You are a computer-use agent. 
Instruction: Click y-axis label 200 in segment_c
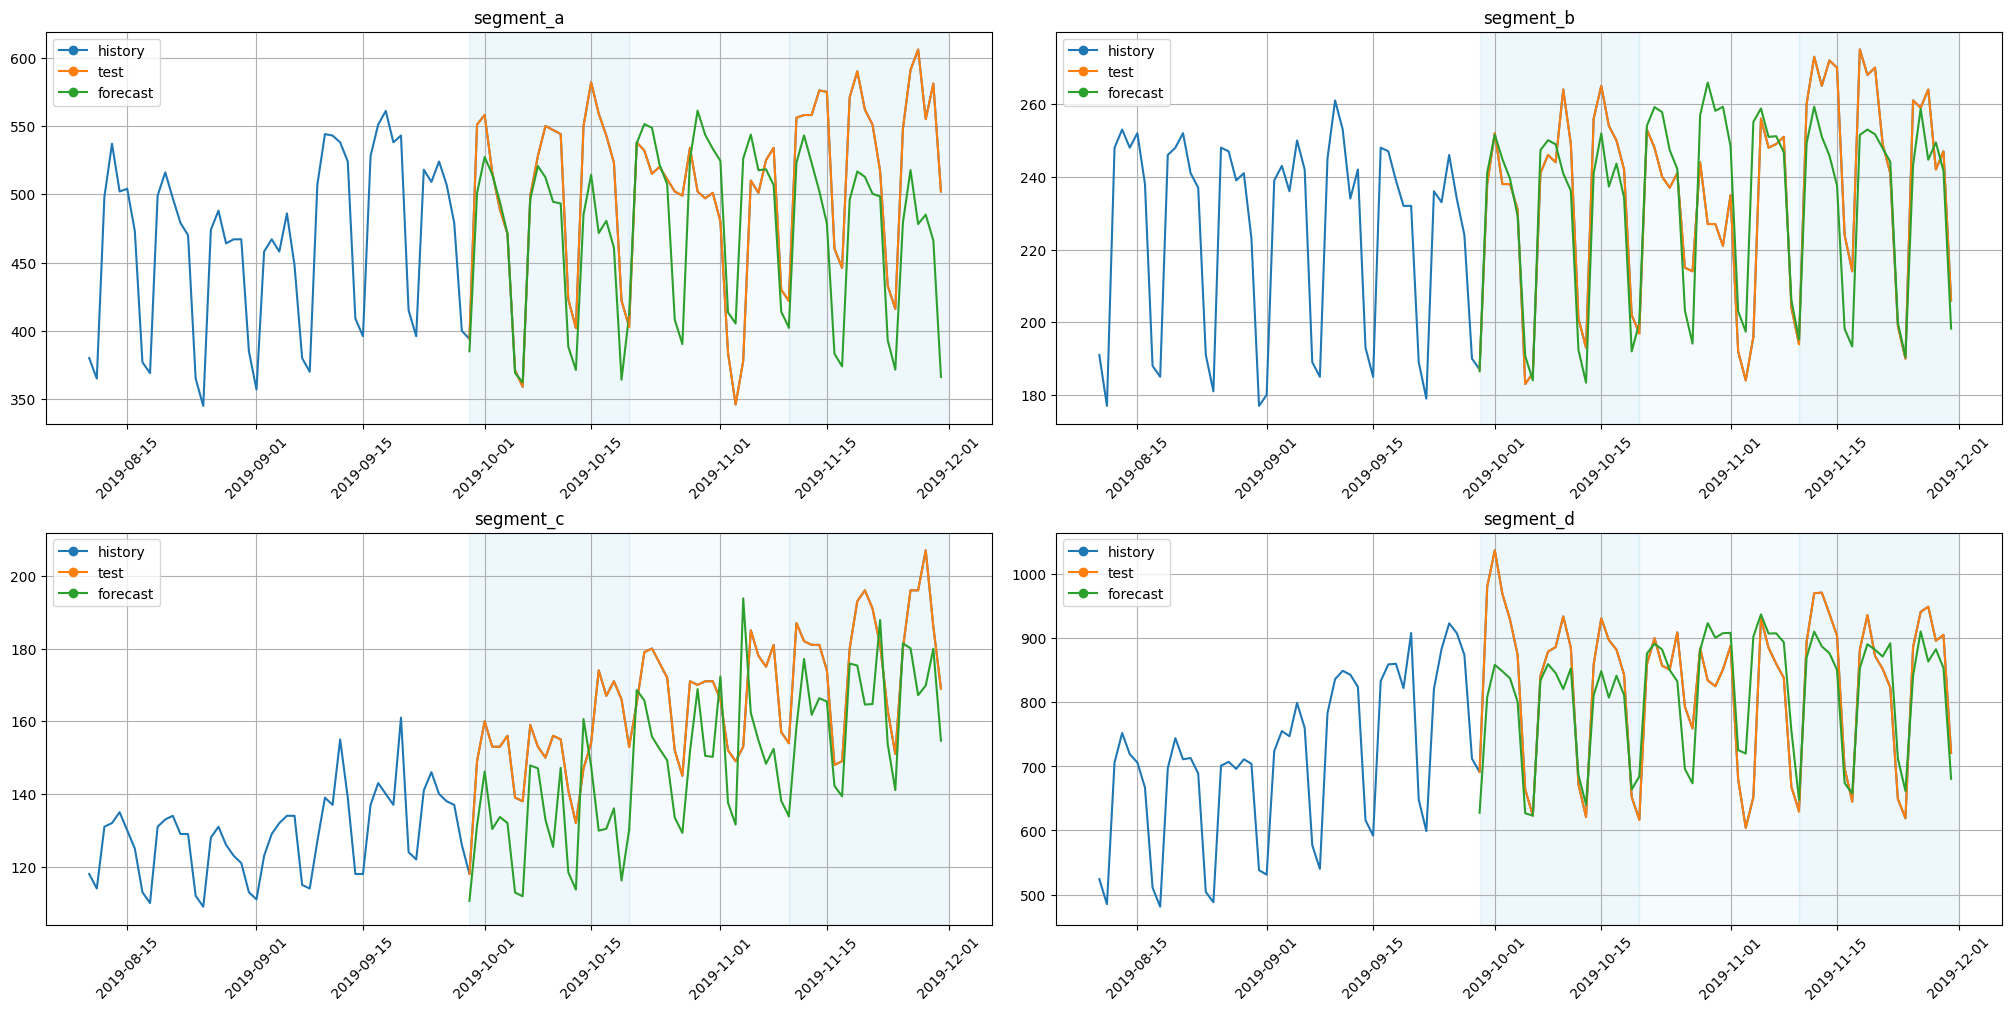point(26,577)
